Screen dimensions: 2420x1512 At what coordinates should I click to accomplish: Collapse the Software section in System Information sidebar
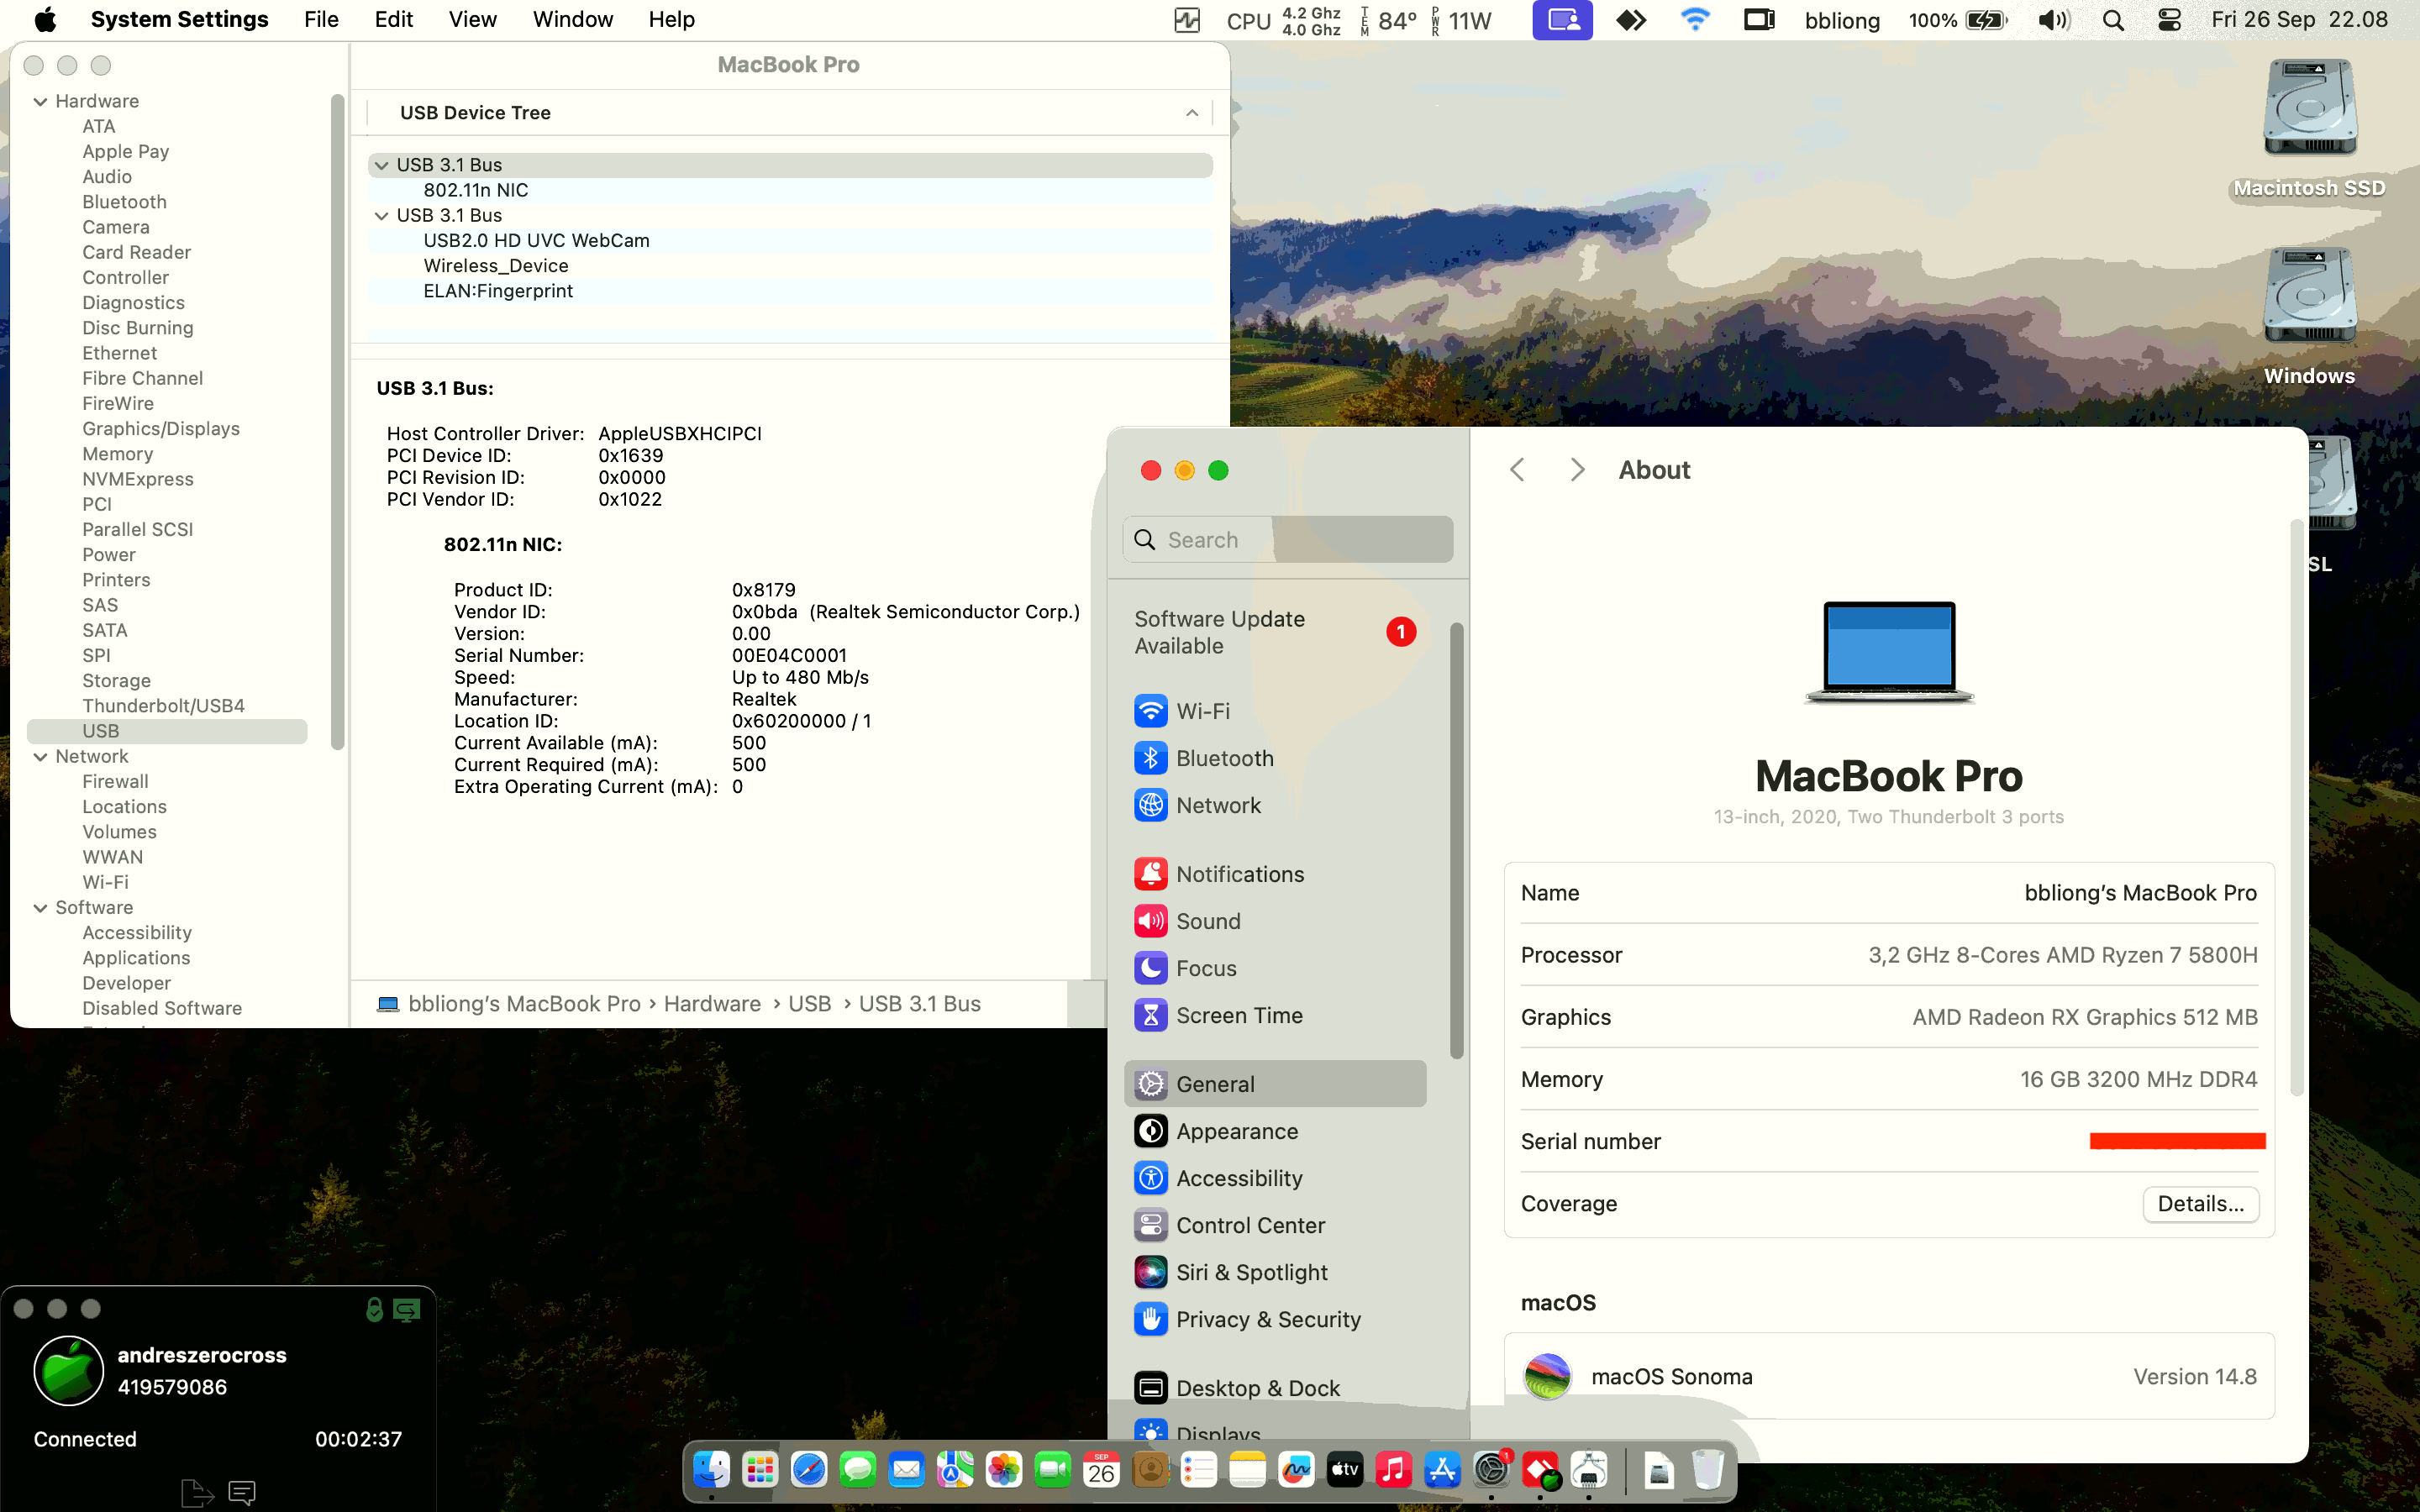click(41, 907)
